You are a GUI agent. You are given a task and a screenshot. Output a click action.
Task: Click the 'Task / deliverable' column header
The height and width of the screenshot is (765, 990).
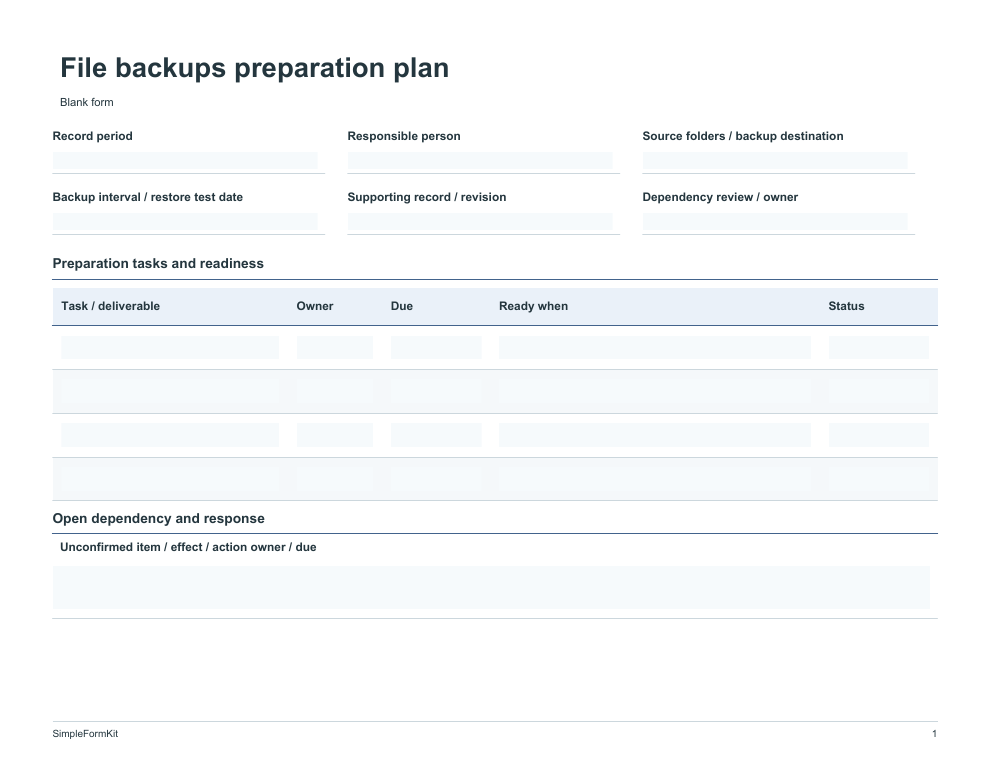click(x=110, y=306)
